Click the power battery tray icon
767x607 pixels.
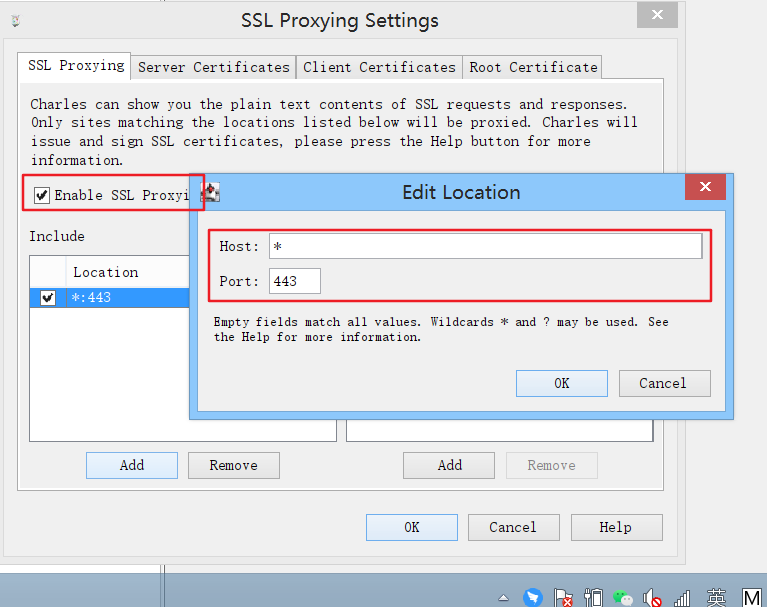[593, 598]
